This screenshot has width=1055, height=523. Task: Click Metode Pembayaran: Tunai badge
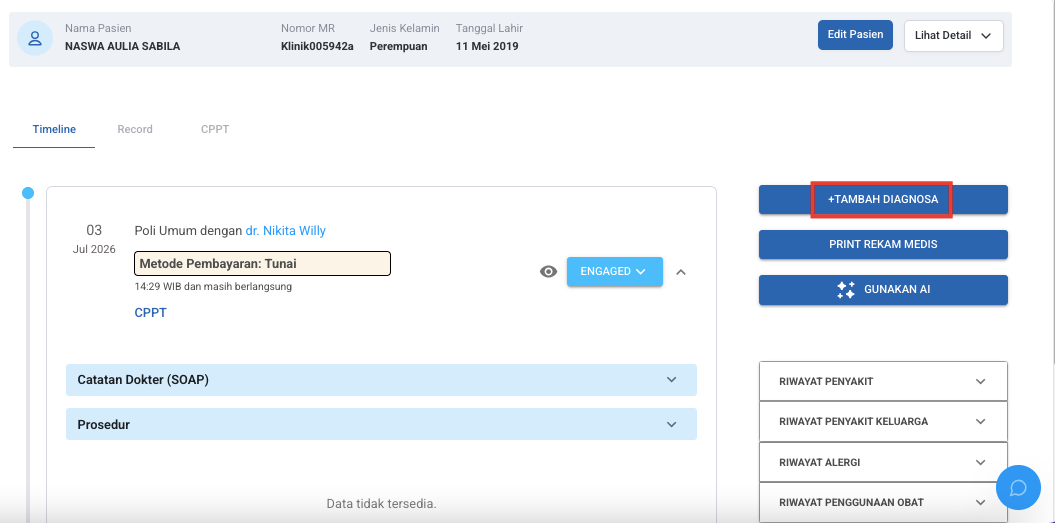point(262,263)
